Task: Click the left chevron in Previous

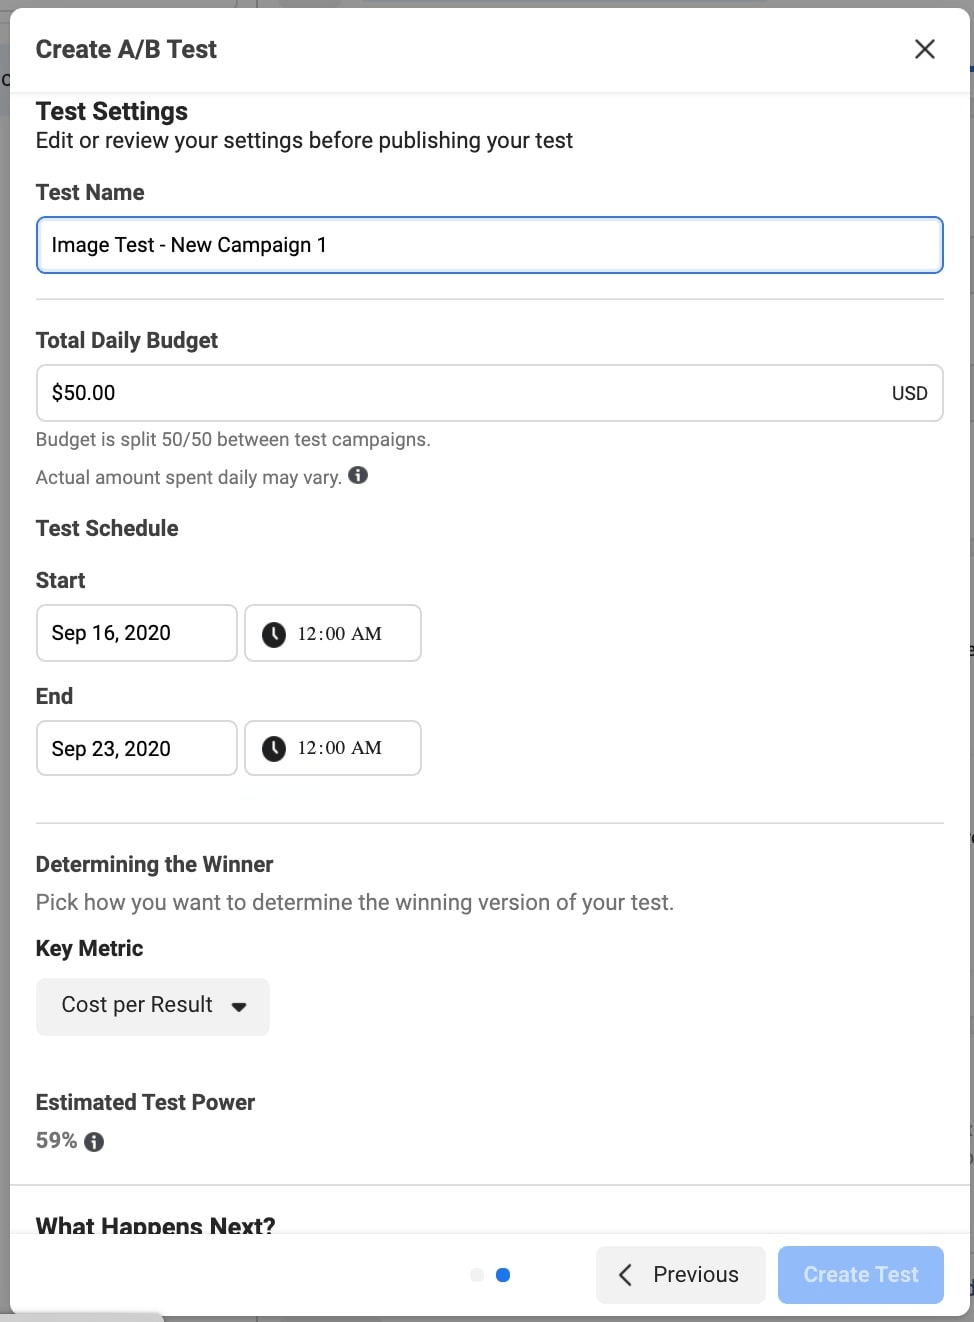Action: pyautogui.click(x=625, y=1275)
